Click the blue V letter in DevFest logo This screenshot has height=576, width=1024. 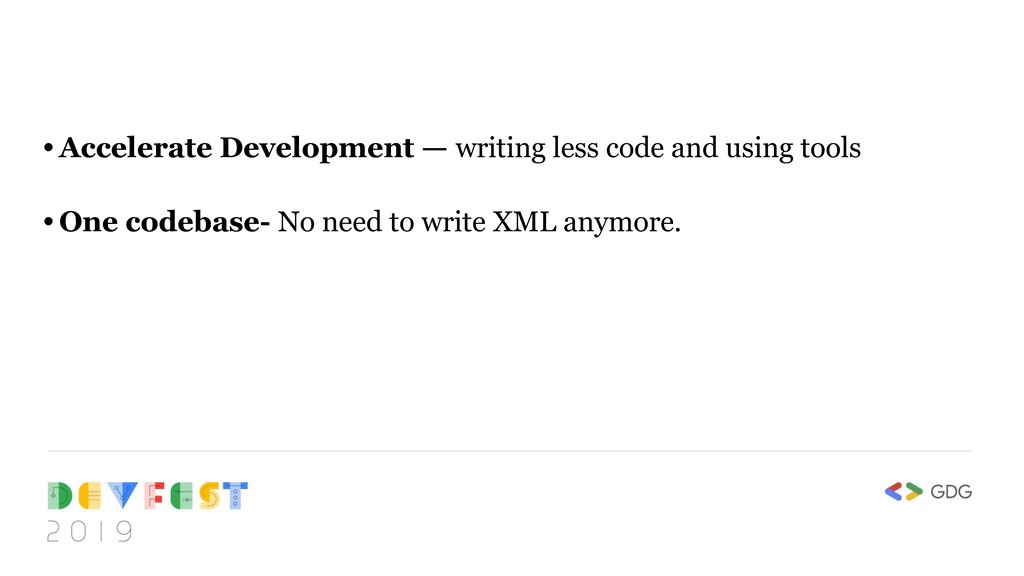click(123, 496)
